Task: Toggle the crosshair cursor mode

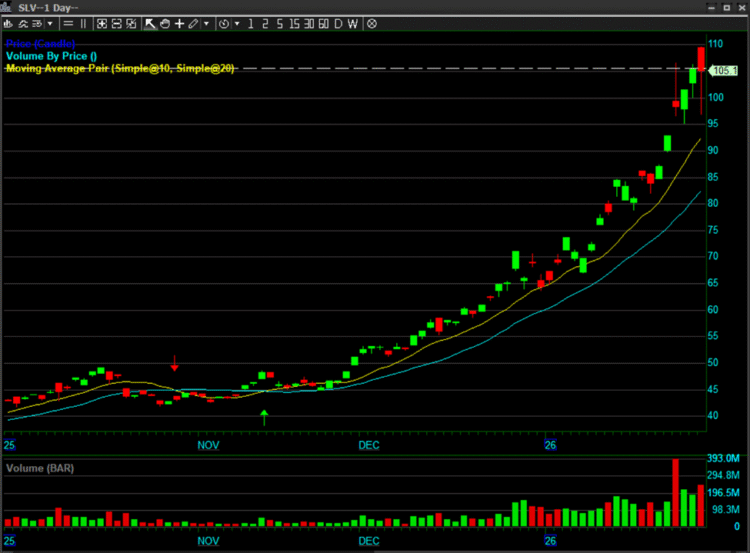Action: pos(179,23)
